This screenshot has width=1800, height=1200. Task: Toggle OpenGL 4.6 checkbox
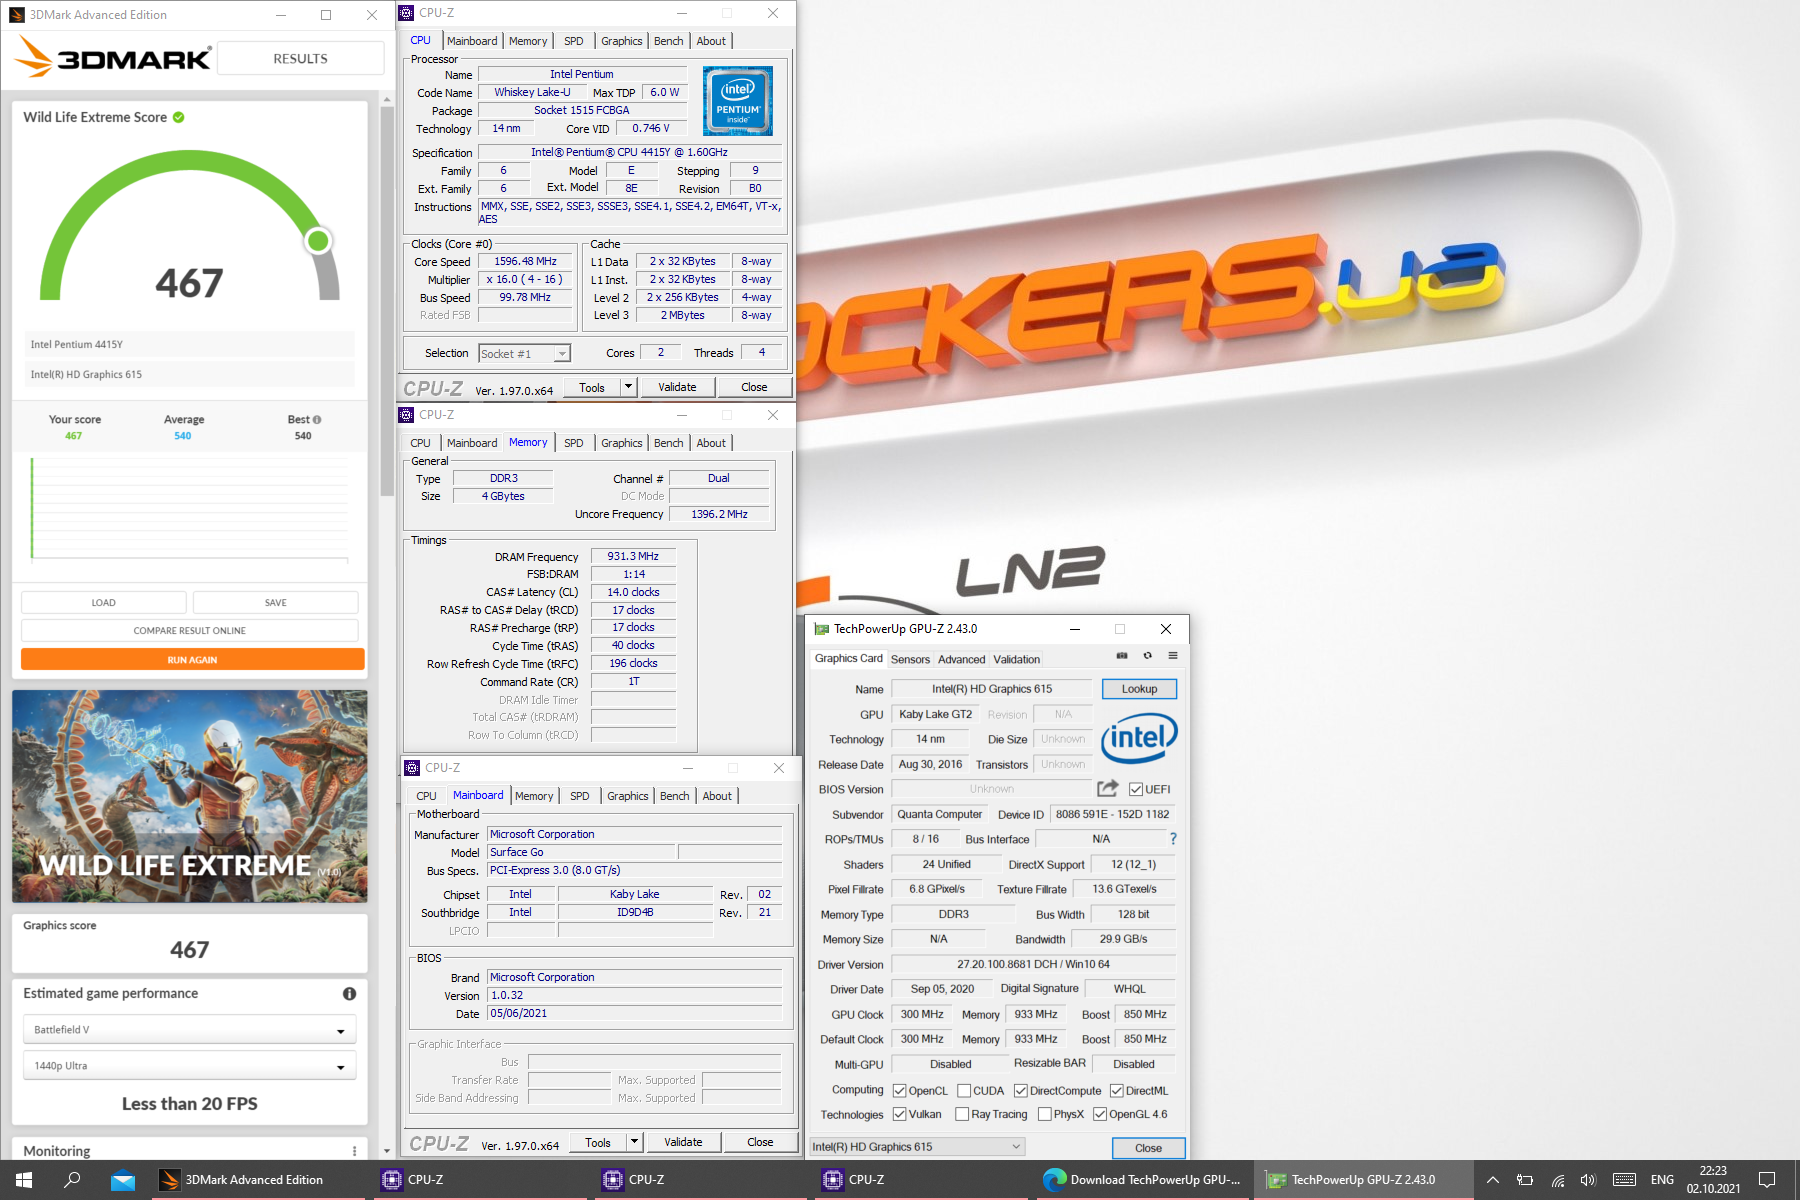pyautogui.click(x=1100, y=1114)
